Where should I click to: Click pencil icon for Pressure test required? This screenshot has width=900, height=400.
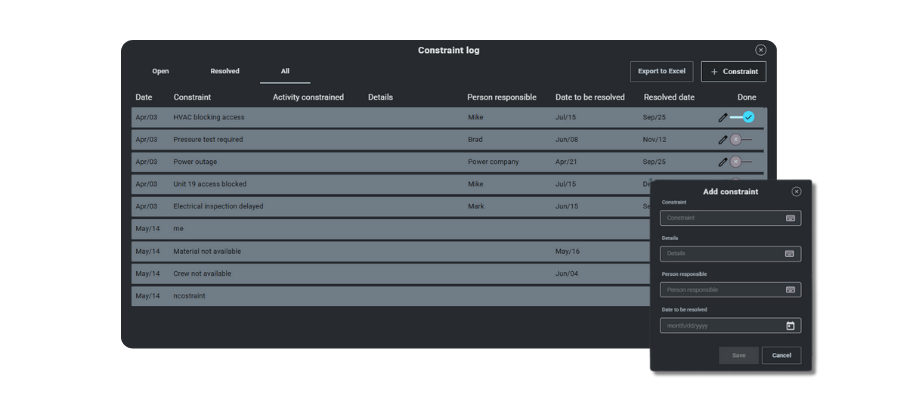click(723, 140)
